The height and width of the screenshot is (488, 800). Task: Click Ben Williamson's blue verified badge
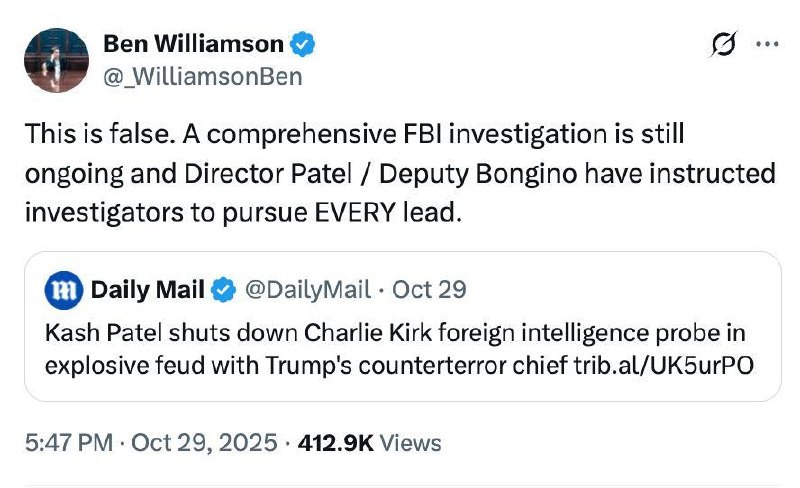tap(304, 44)
